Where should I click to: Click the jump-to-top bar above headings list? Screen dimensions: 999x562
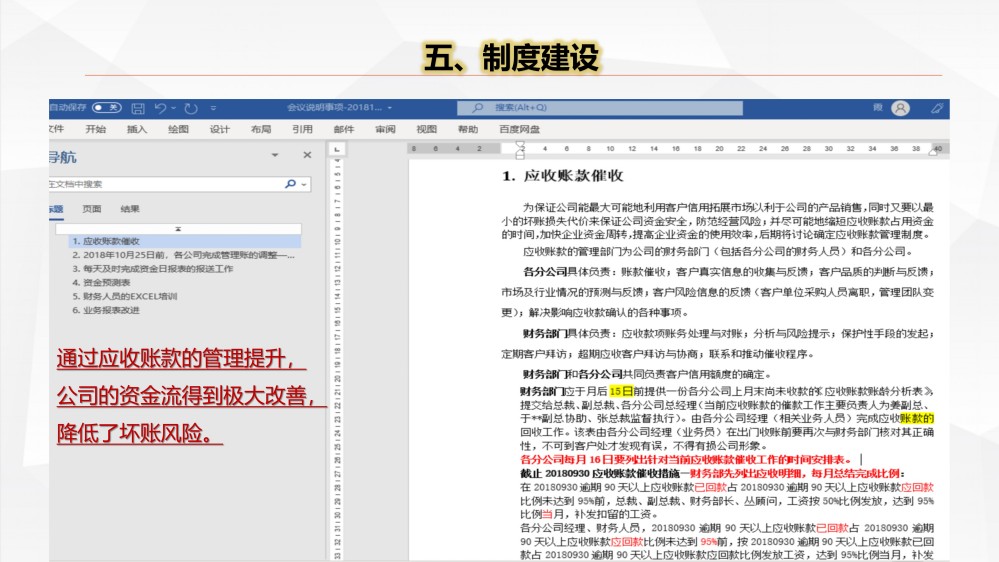(x=178, y=229)
